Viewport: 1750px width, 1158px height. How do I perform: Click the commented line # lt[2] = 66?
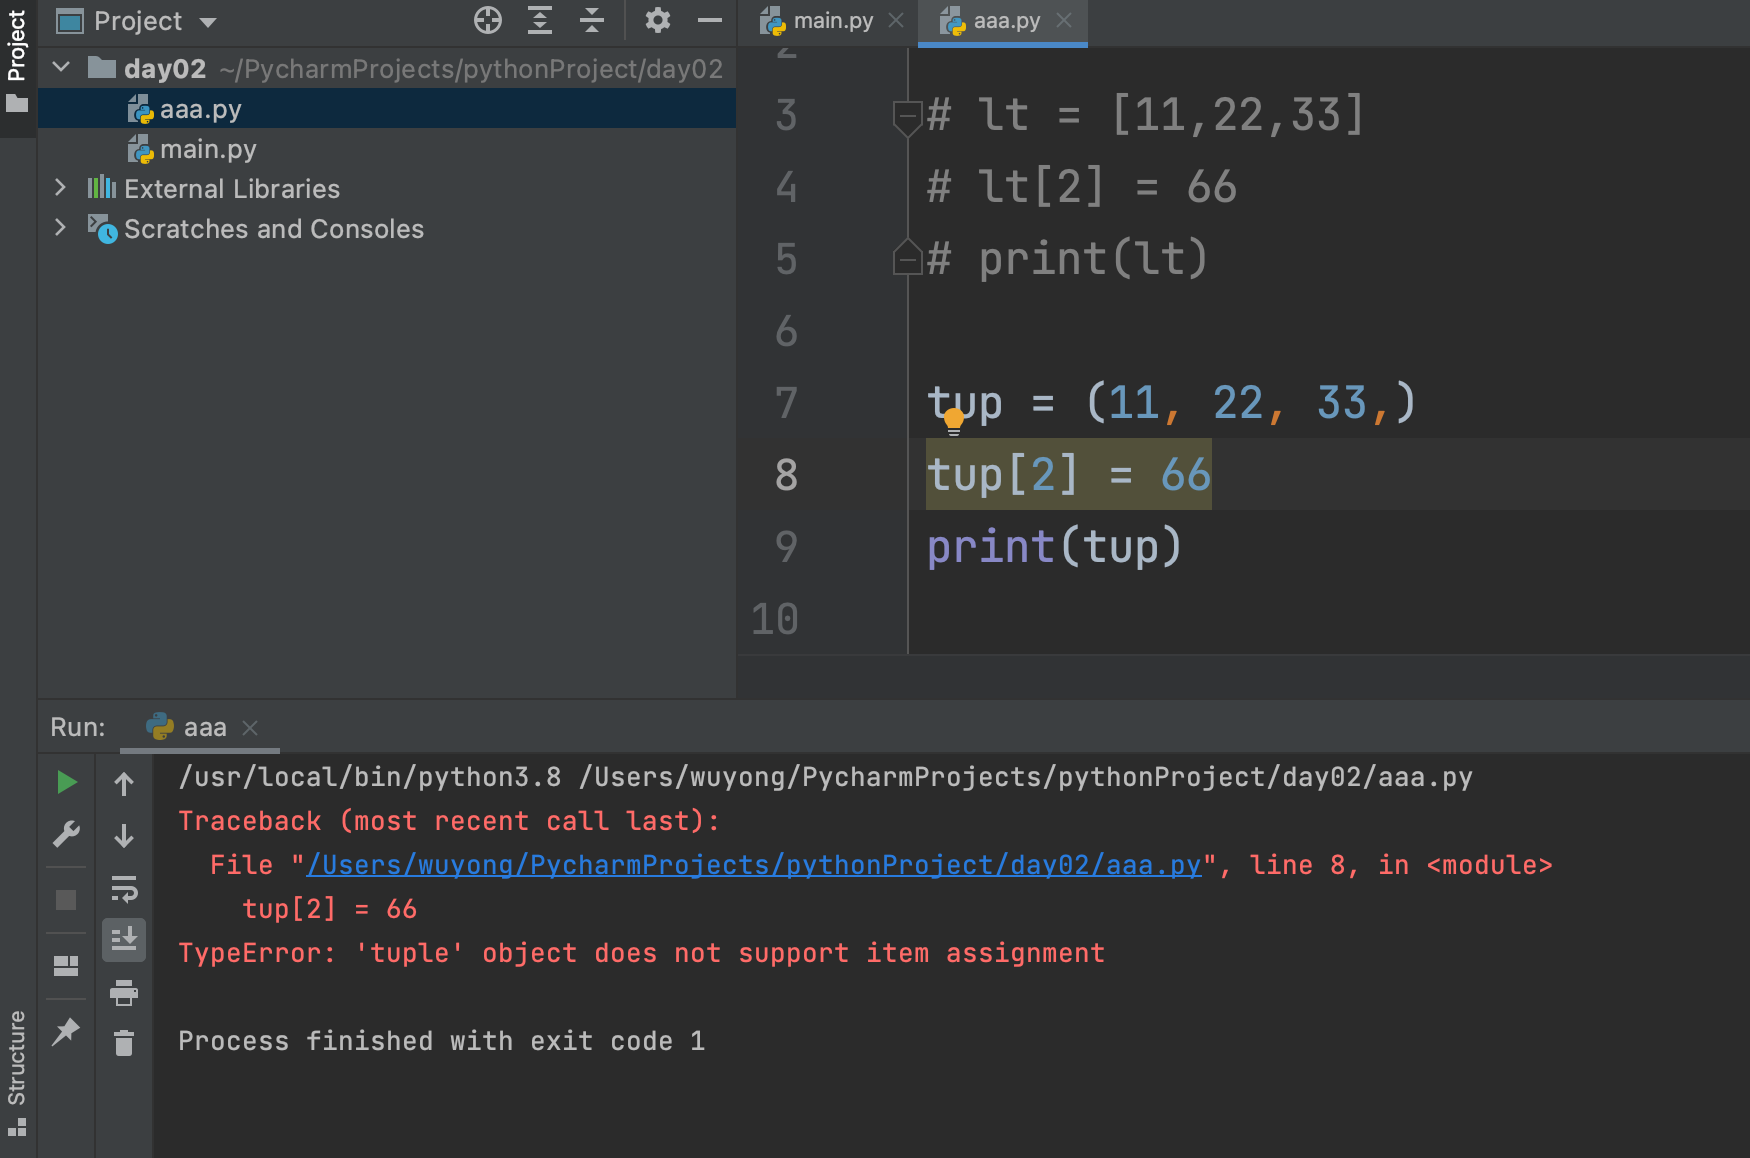1082,187
